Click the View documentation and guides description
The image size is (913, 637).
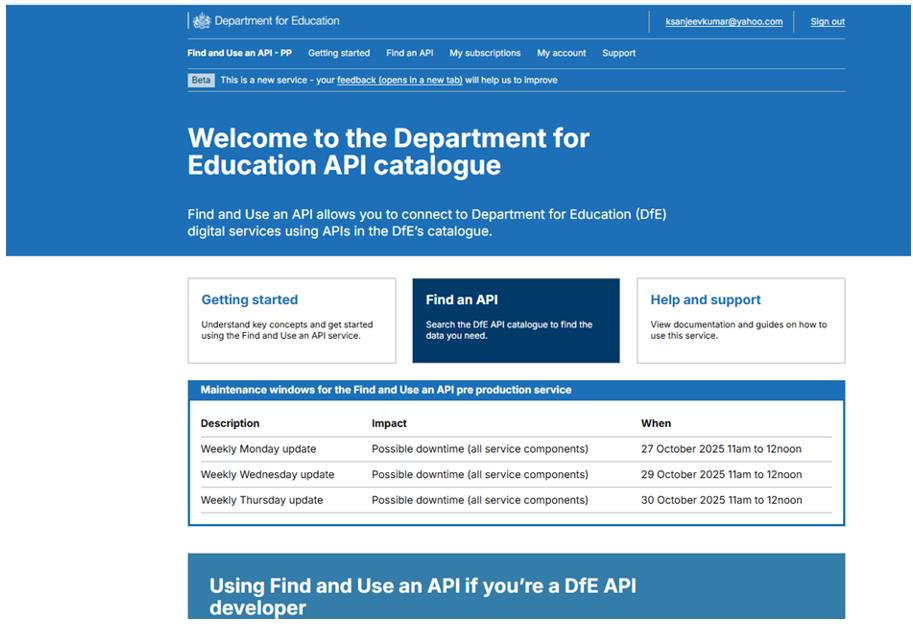(738, 330)
